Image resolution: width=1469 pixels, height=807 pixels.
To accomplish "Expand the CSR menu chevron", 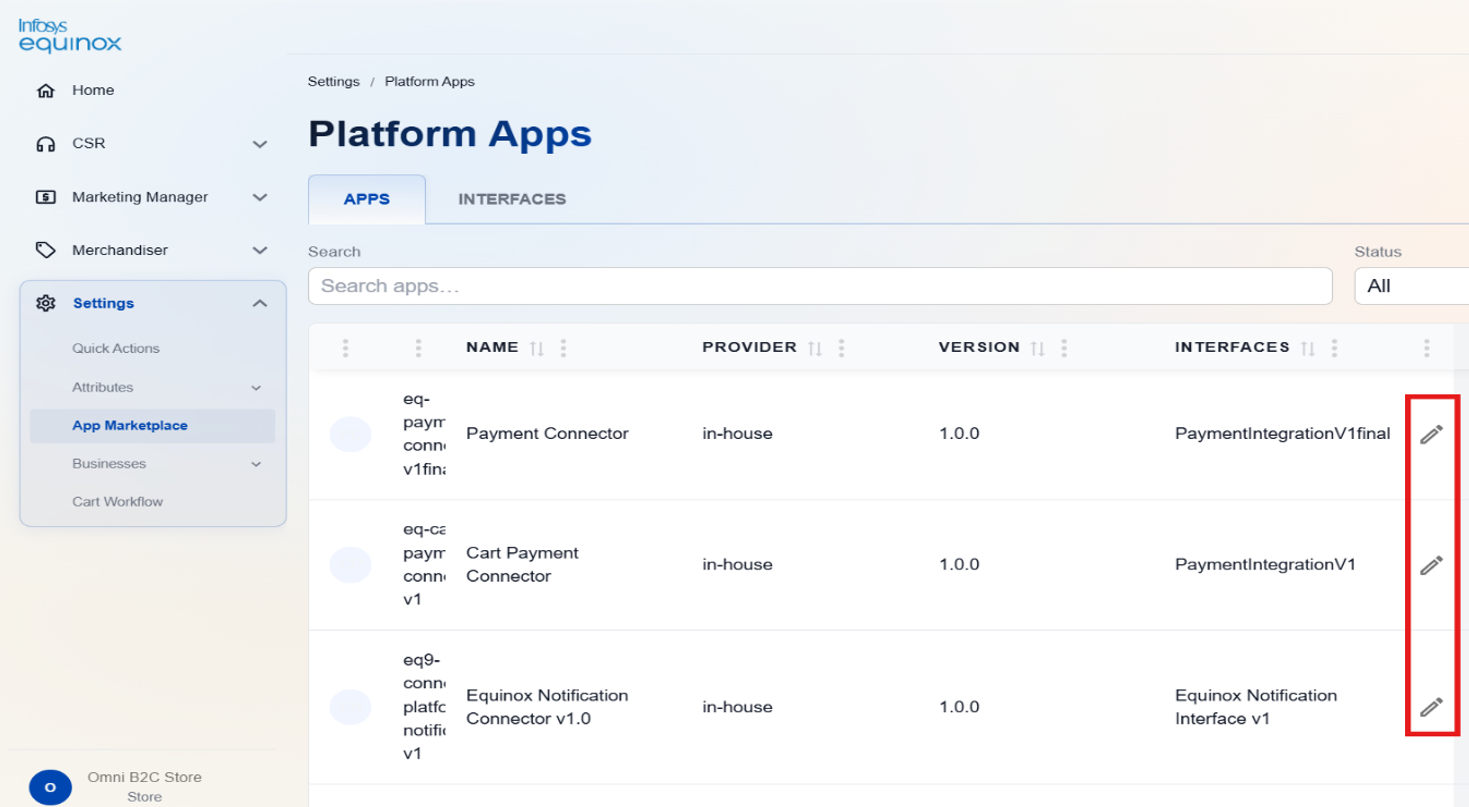I will pos(260,144).
